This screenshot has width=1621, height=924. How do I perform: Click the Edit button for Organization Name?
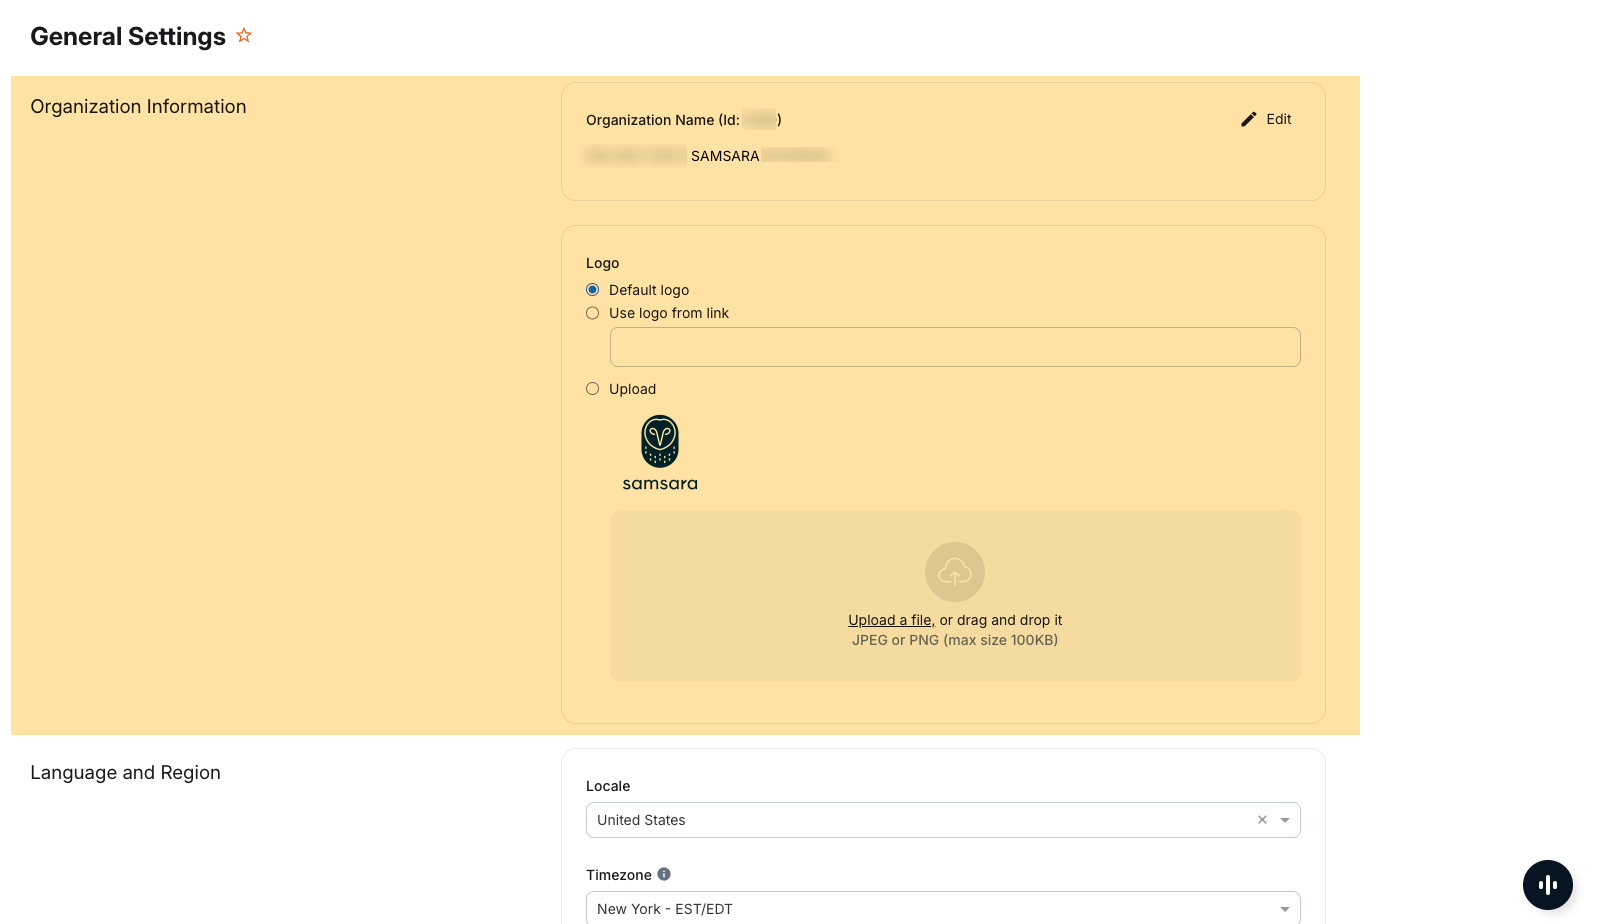[1266, 119]
